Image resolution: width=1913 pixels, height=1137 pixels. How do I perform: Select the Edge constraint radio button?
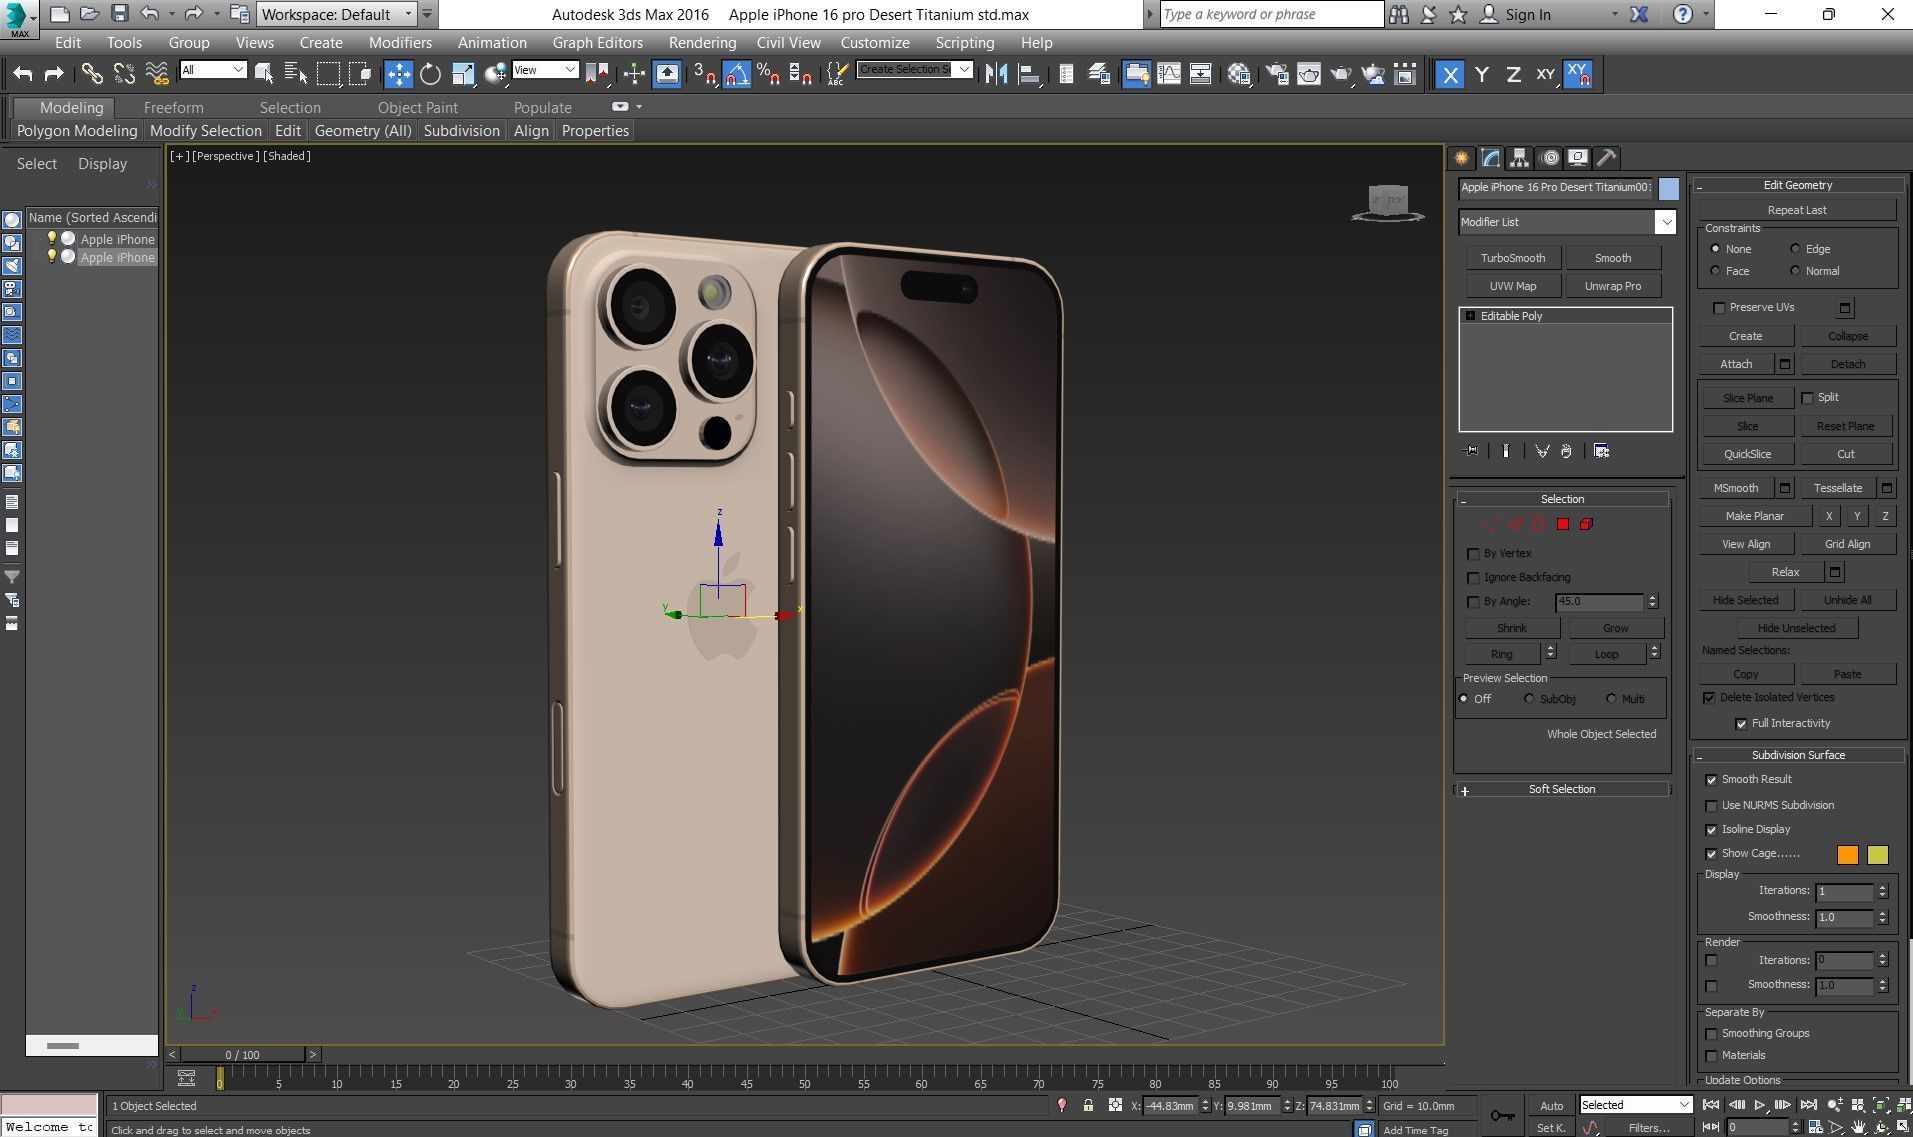click(x=1795, y=249)
